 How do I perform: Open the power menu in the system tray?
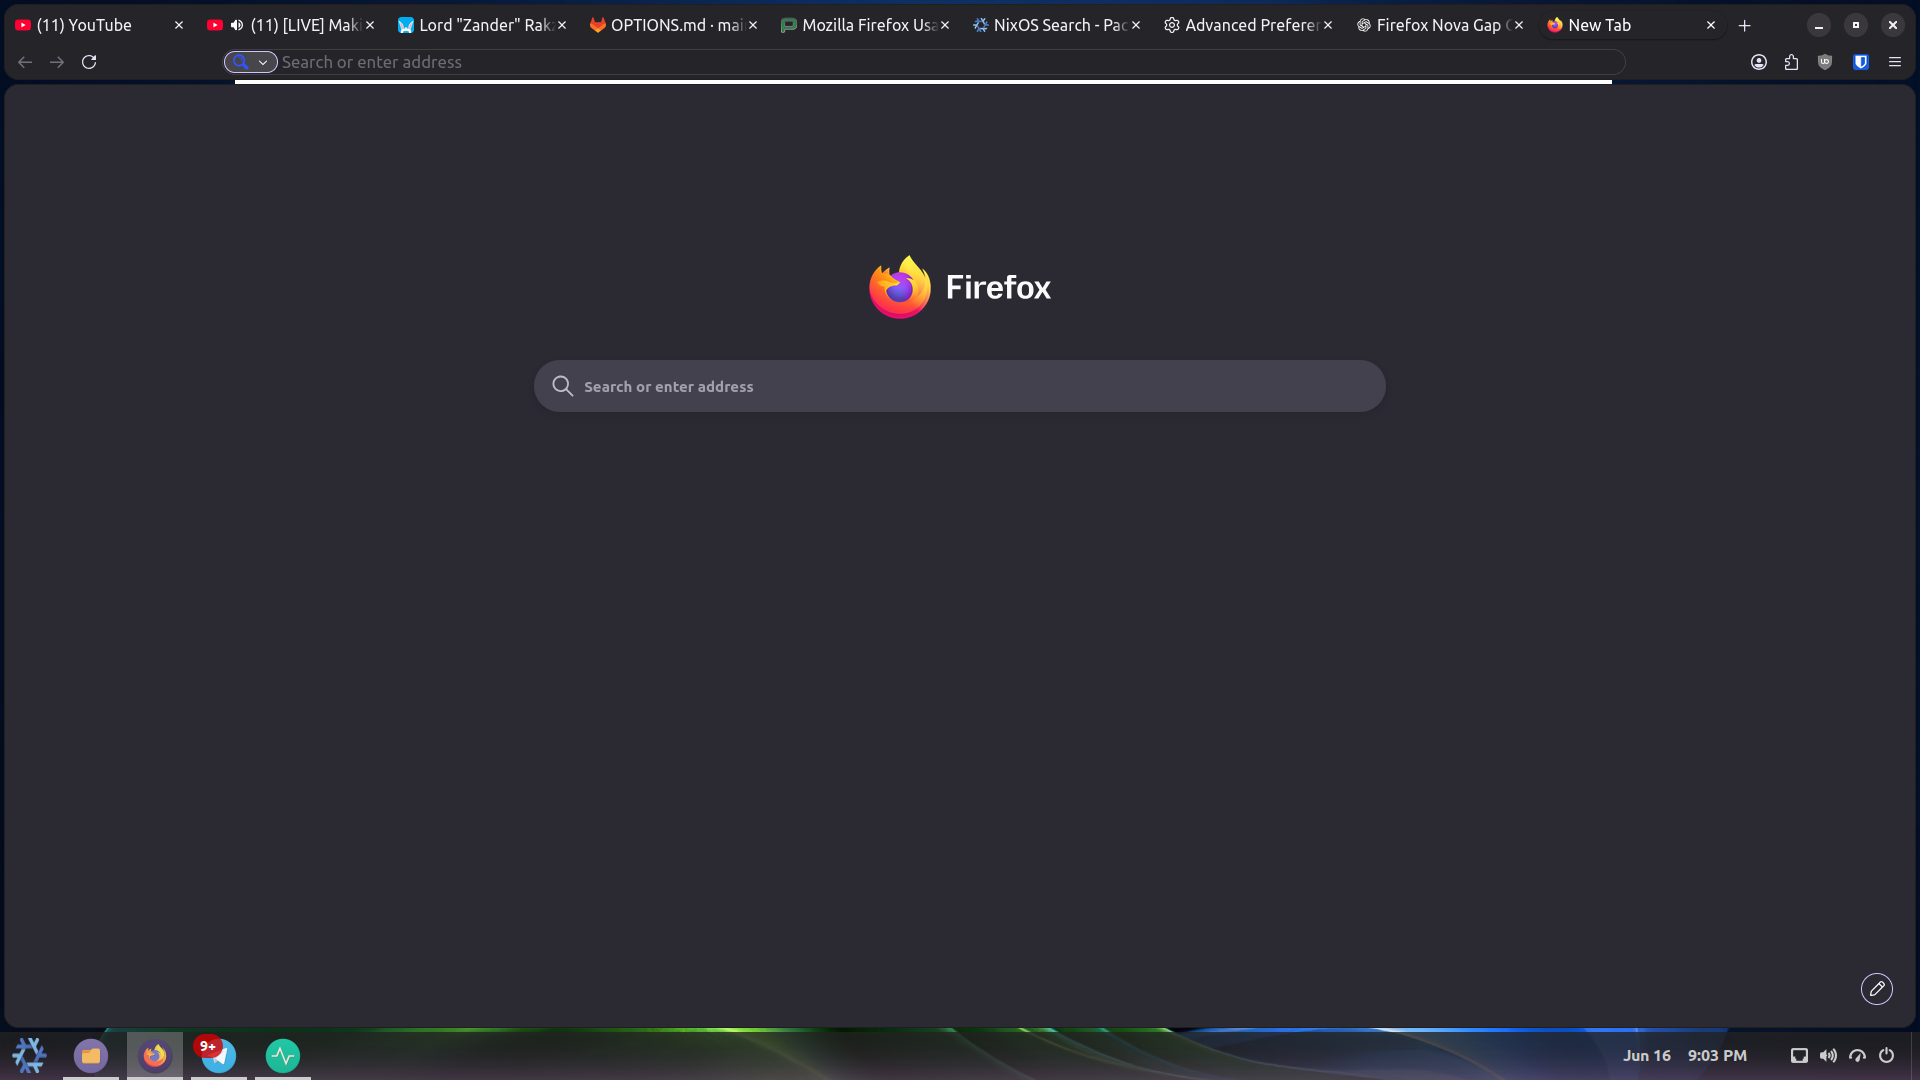(x=1887, y=1055)
